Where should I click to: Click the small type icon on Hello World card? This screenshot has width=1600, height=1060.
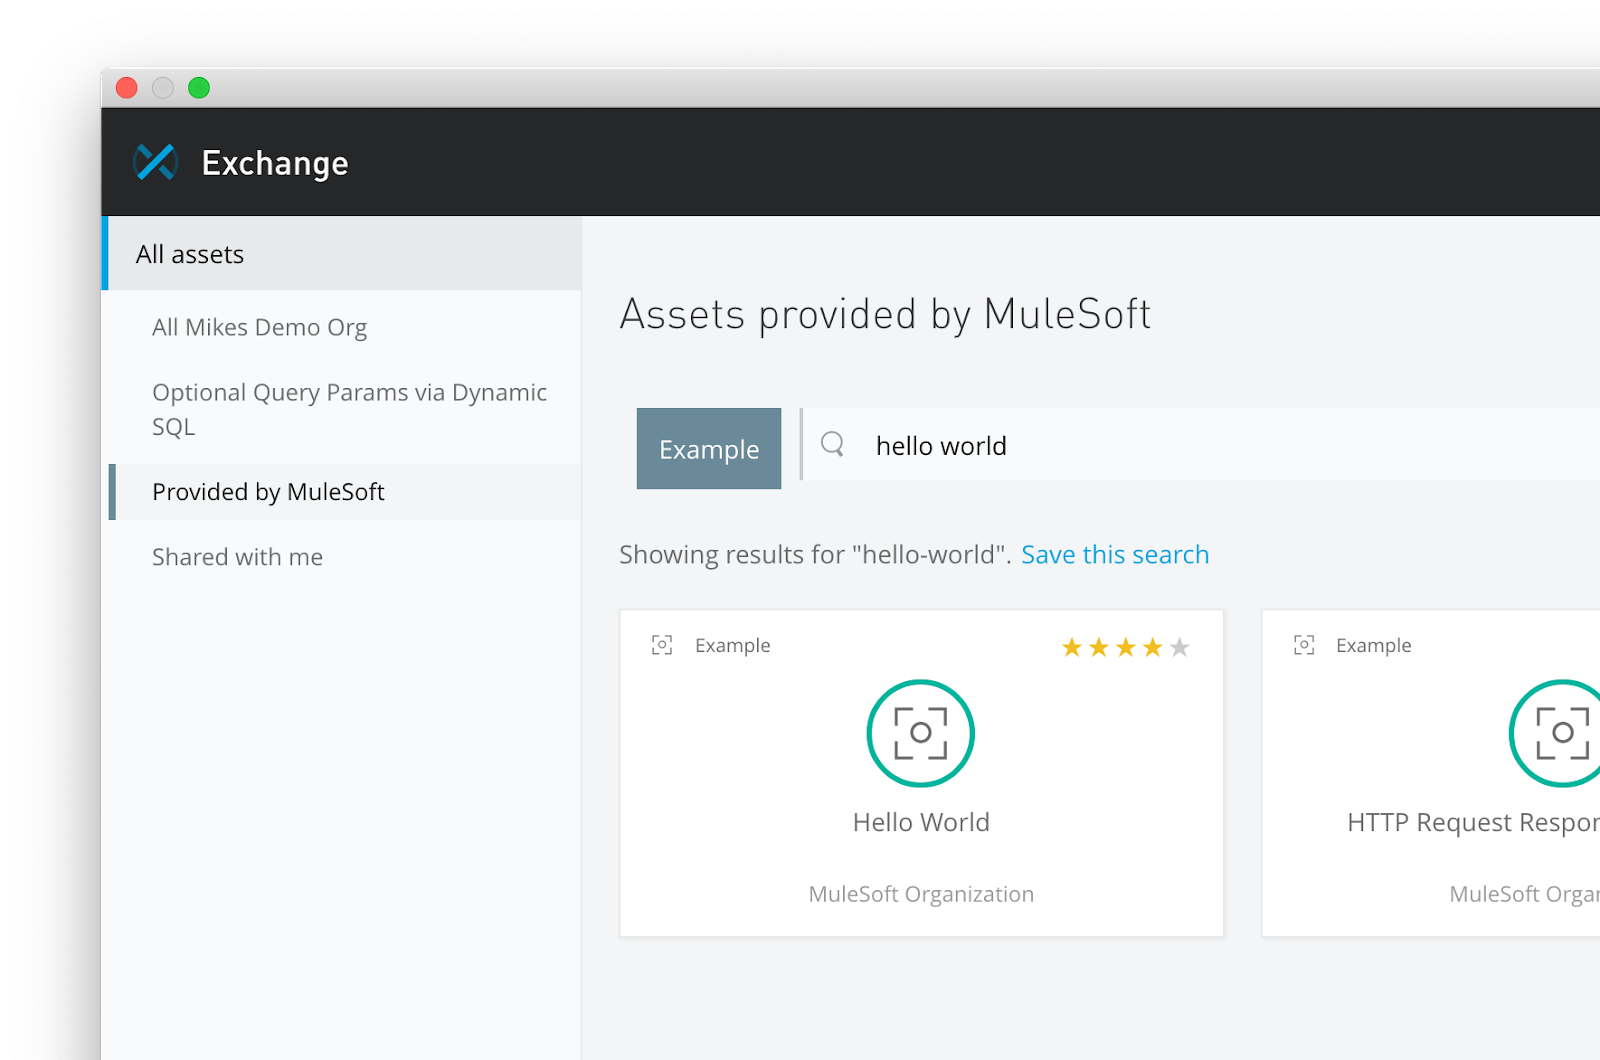tap(662, 645)
